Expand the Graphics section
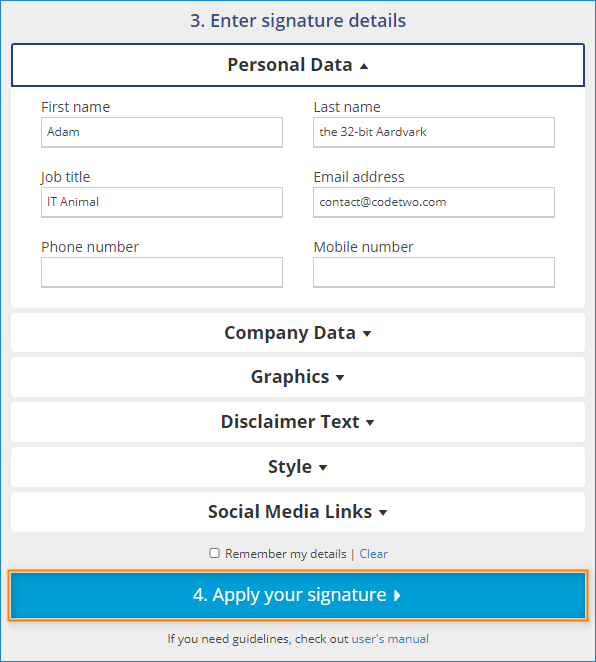This screenshot has width=596, height=662. (x=298, y=377)
